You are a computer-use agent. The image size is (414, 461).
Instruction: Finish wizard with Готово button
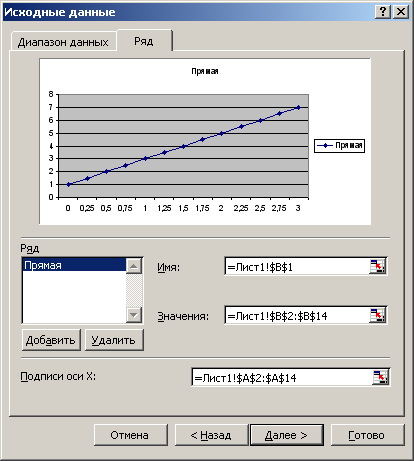tap(367, 435)
